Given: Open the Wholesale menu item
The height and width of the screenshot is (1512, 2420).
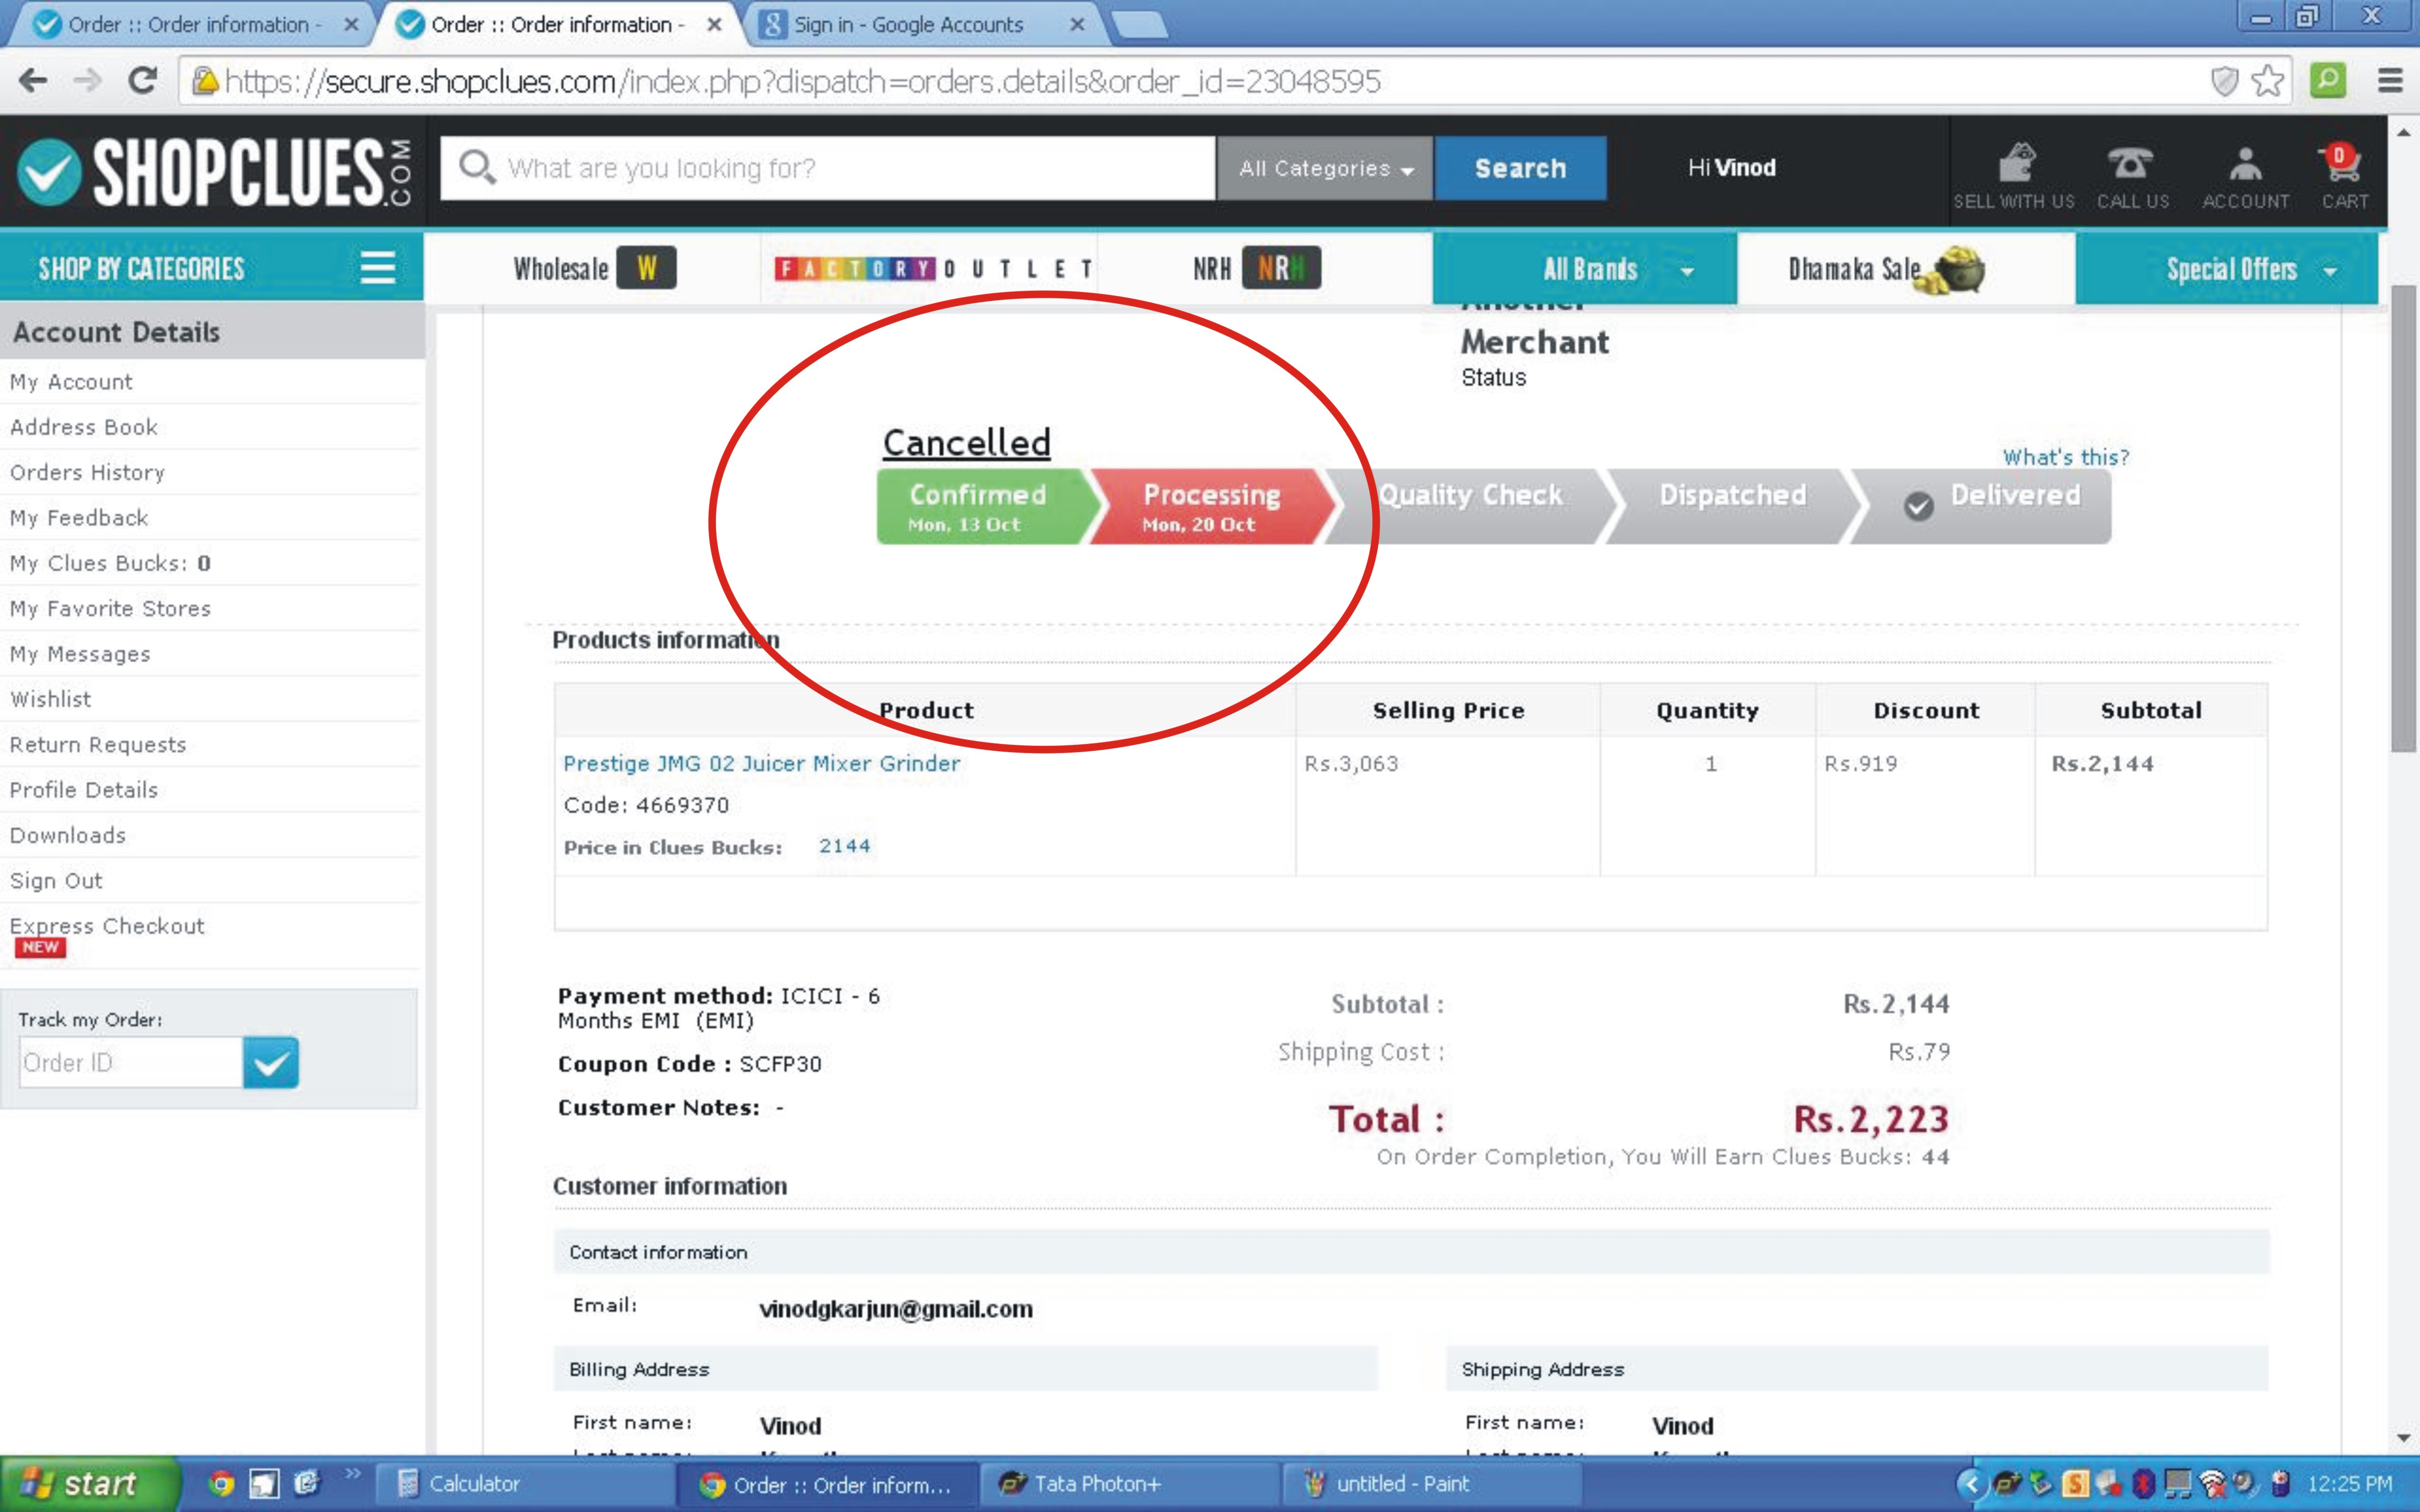Looking at the screenshot, I should pyautogui.click(x=595, y=268).
